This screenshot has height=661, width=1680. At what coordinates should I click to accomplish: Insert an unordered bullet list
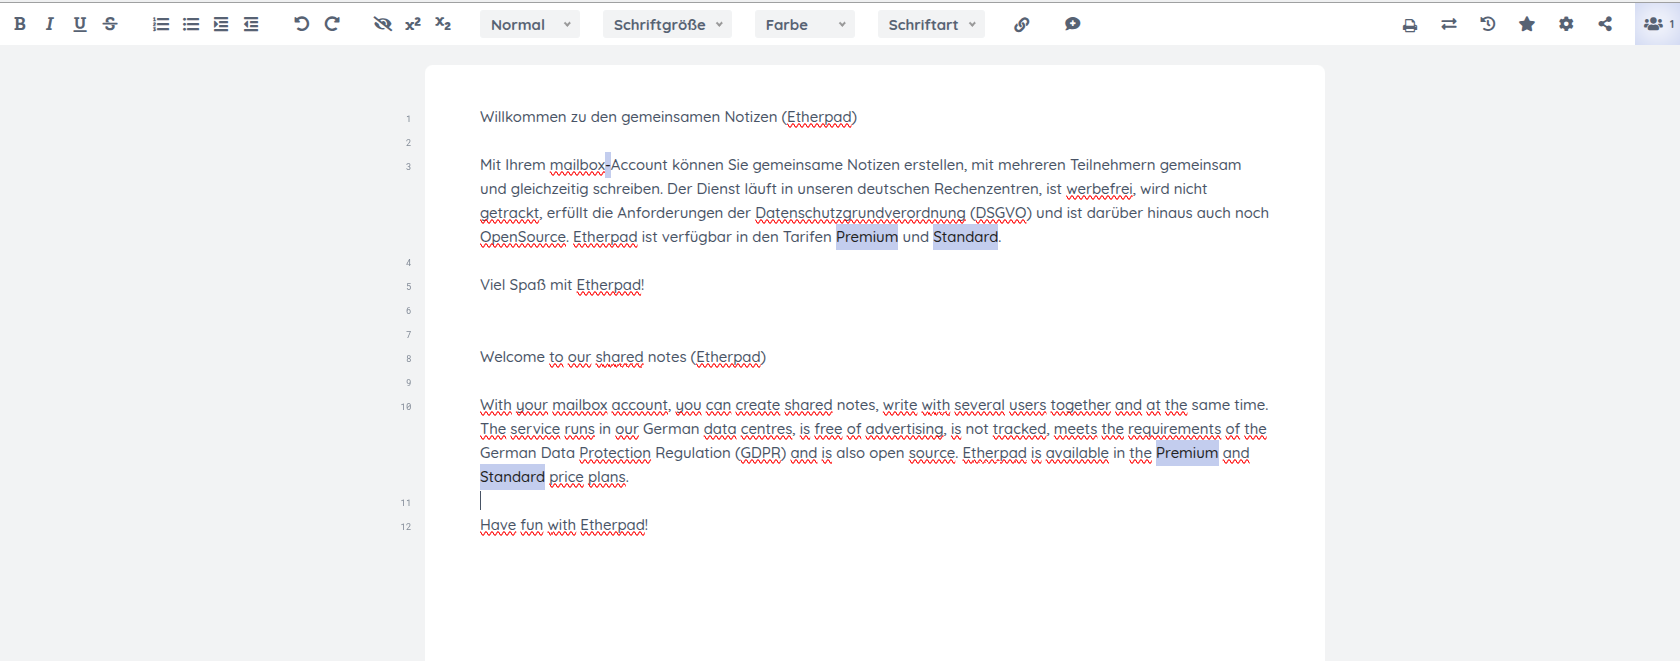191,24
